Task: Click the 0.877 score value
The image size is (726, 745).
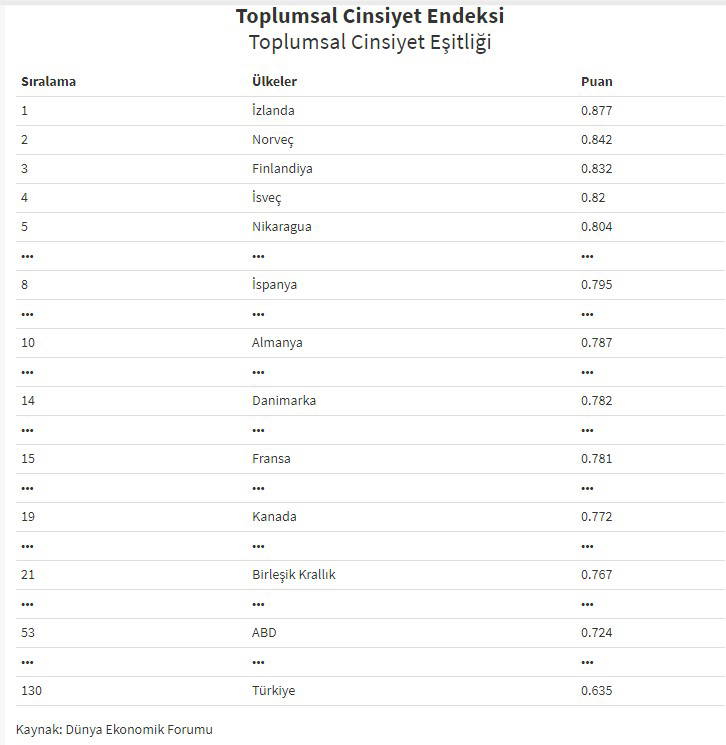Action: [596, 110]
